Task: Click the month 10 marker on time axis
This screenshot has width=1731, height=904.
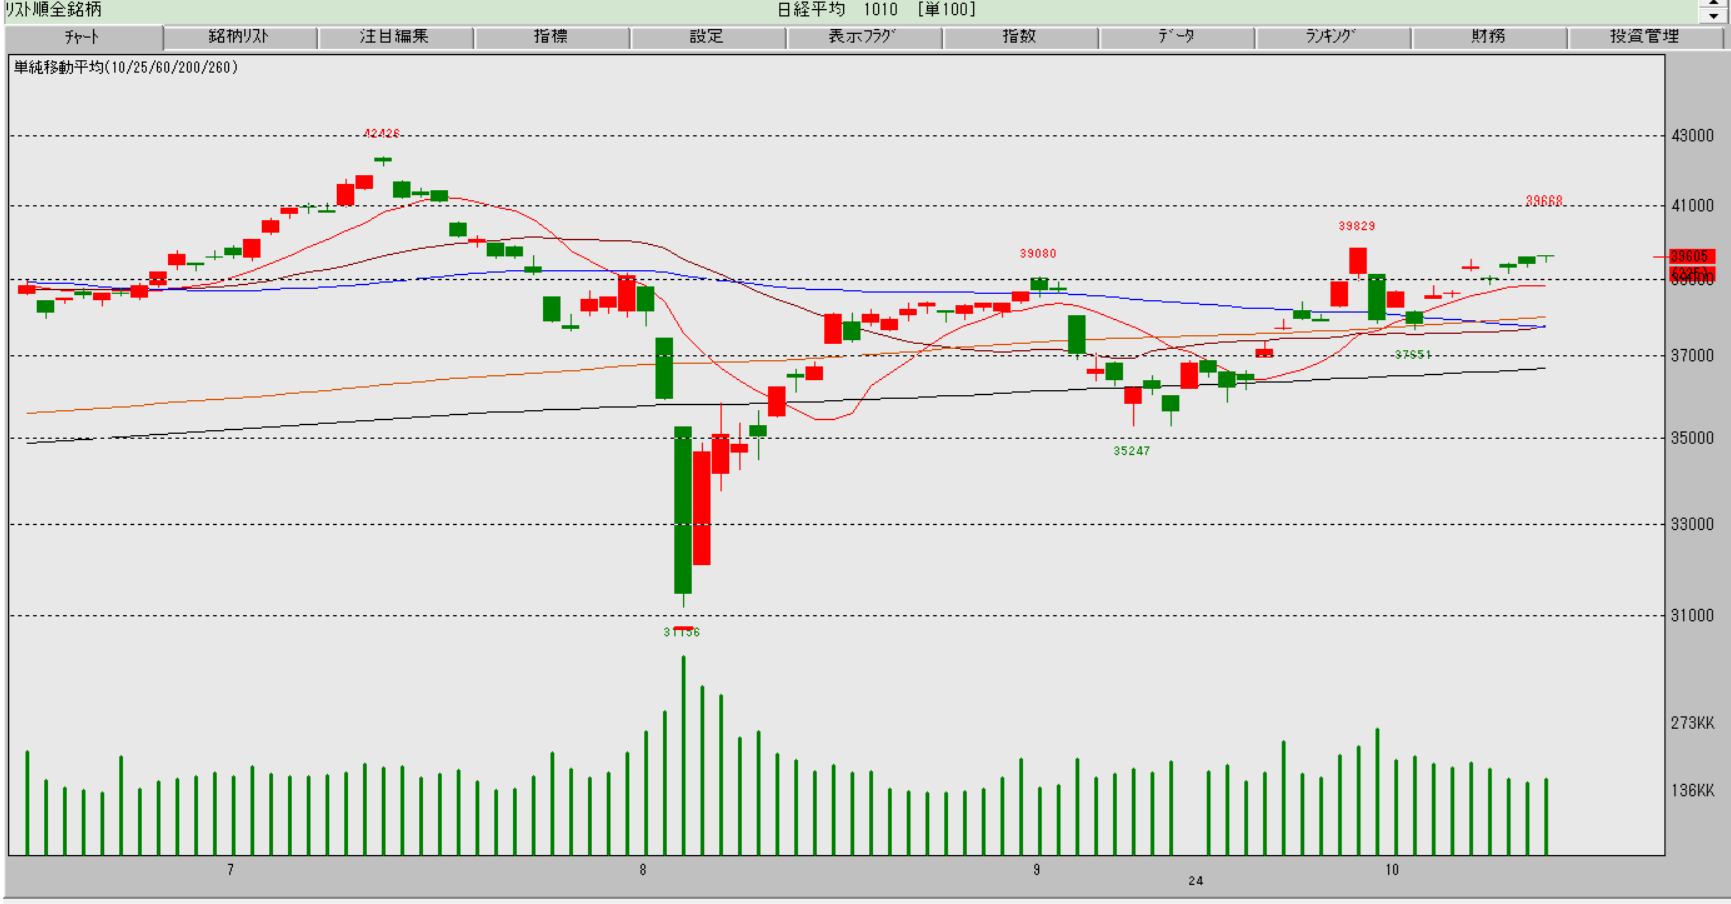Action: (x=1392, y=870)
